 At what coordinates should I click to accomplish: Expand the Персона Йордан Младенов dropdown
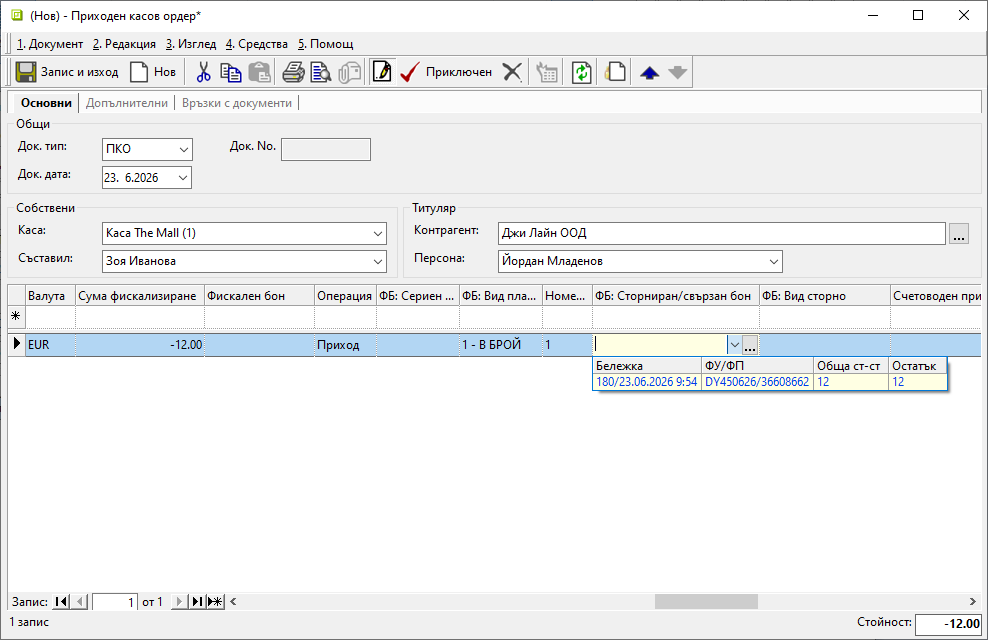click(774, 261)
